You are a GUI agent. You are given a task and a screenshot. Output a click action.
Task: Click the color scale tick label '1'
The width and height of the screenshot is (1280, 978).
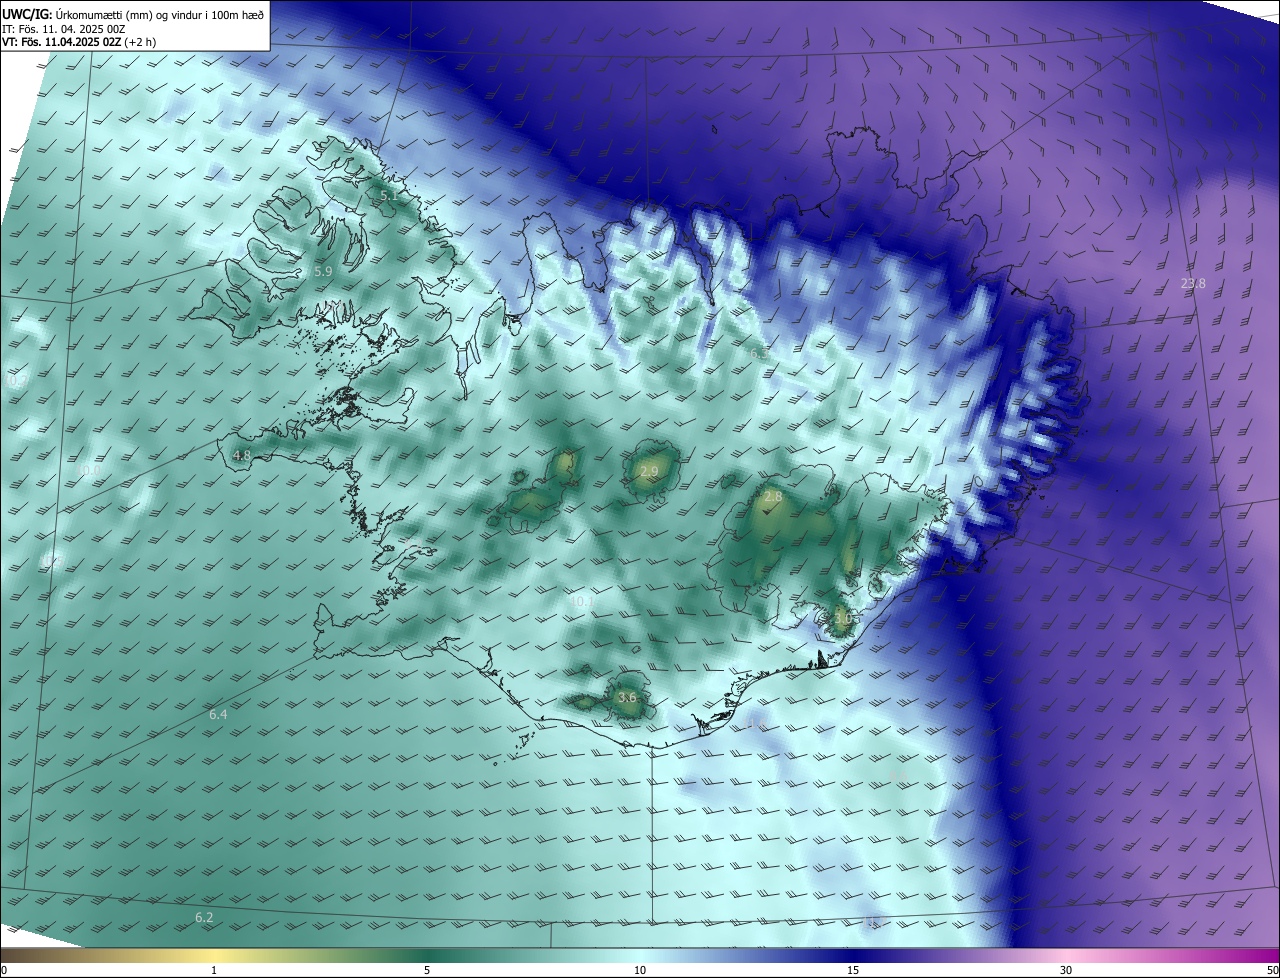(214, 970)
